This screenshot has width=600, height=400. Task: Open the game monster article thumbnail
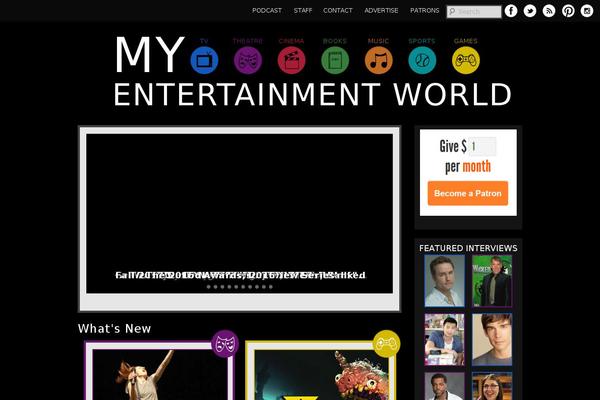coord(322,374)
